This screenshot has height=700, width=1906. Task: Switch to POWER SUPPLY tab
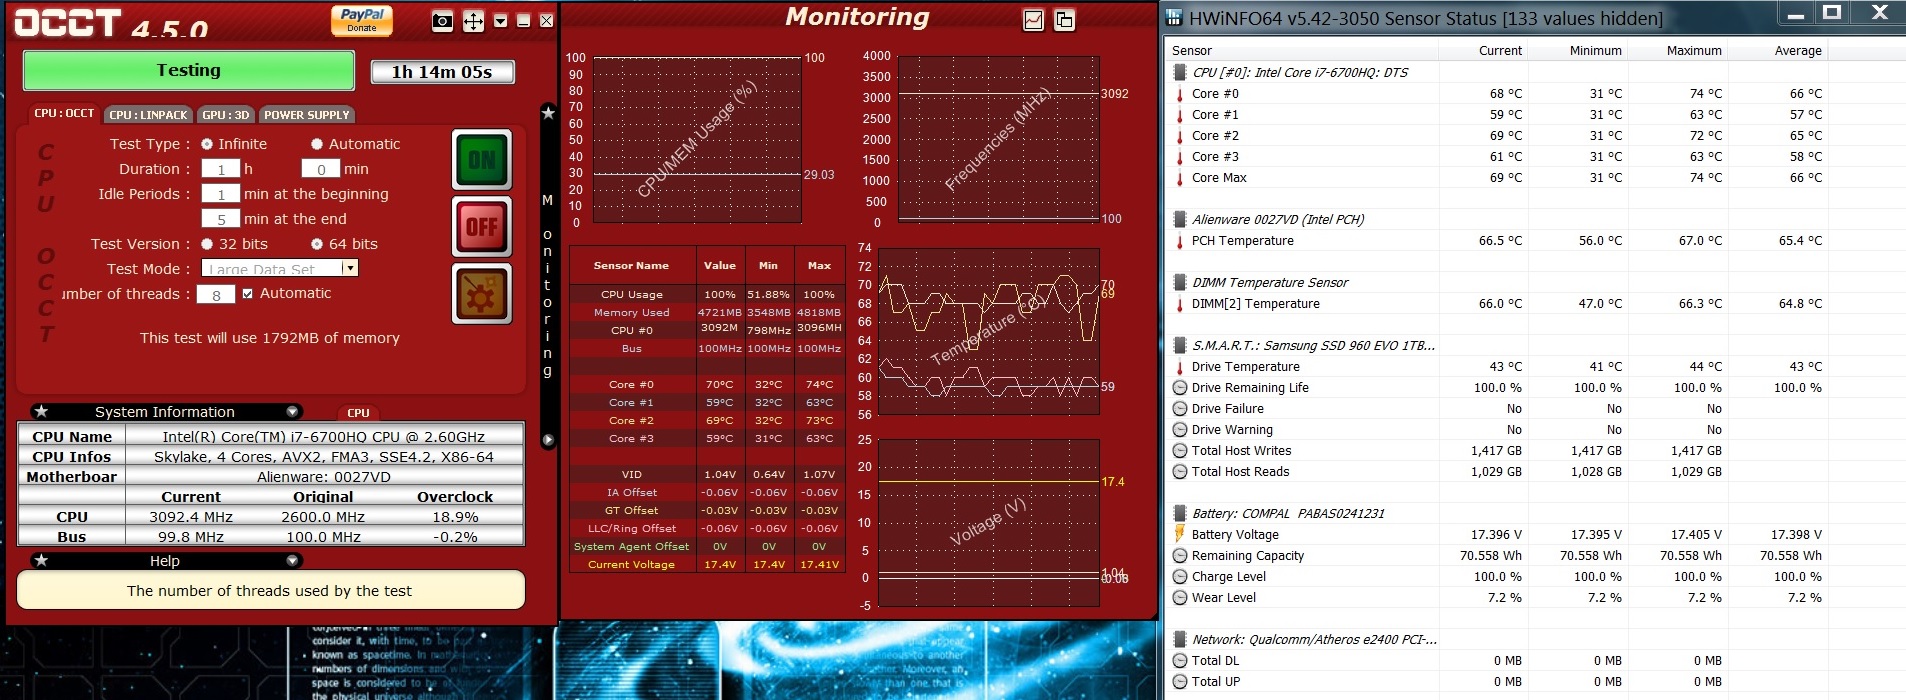click(x=307, y=115)
